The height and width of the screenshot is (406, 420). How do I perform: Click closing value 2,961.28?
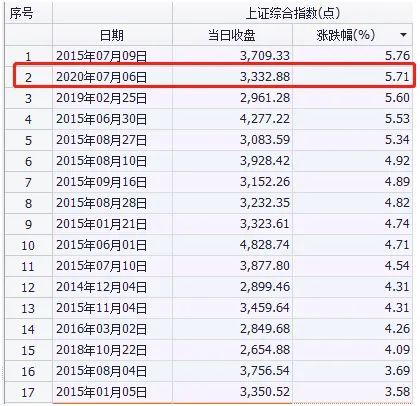(x=265, y=98)
